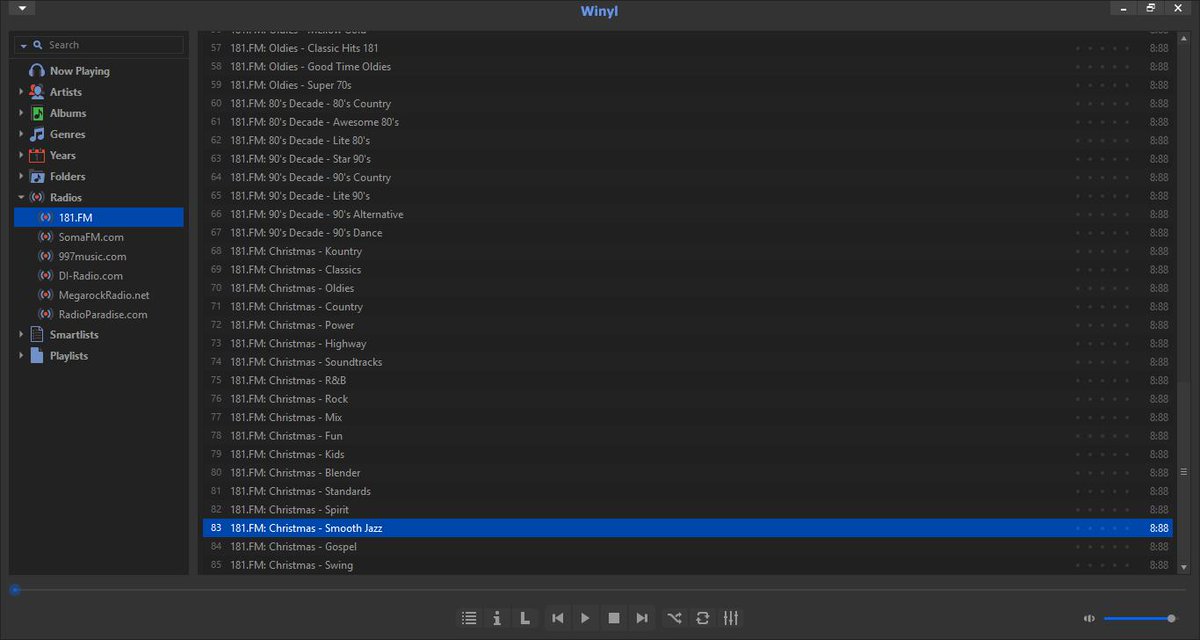The width and height of the screenshot is (1200, 640).
Task: Click the Smartlists icon in the sidebar
Action: point(37,335)
